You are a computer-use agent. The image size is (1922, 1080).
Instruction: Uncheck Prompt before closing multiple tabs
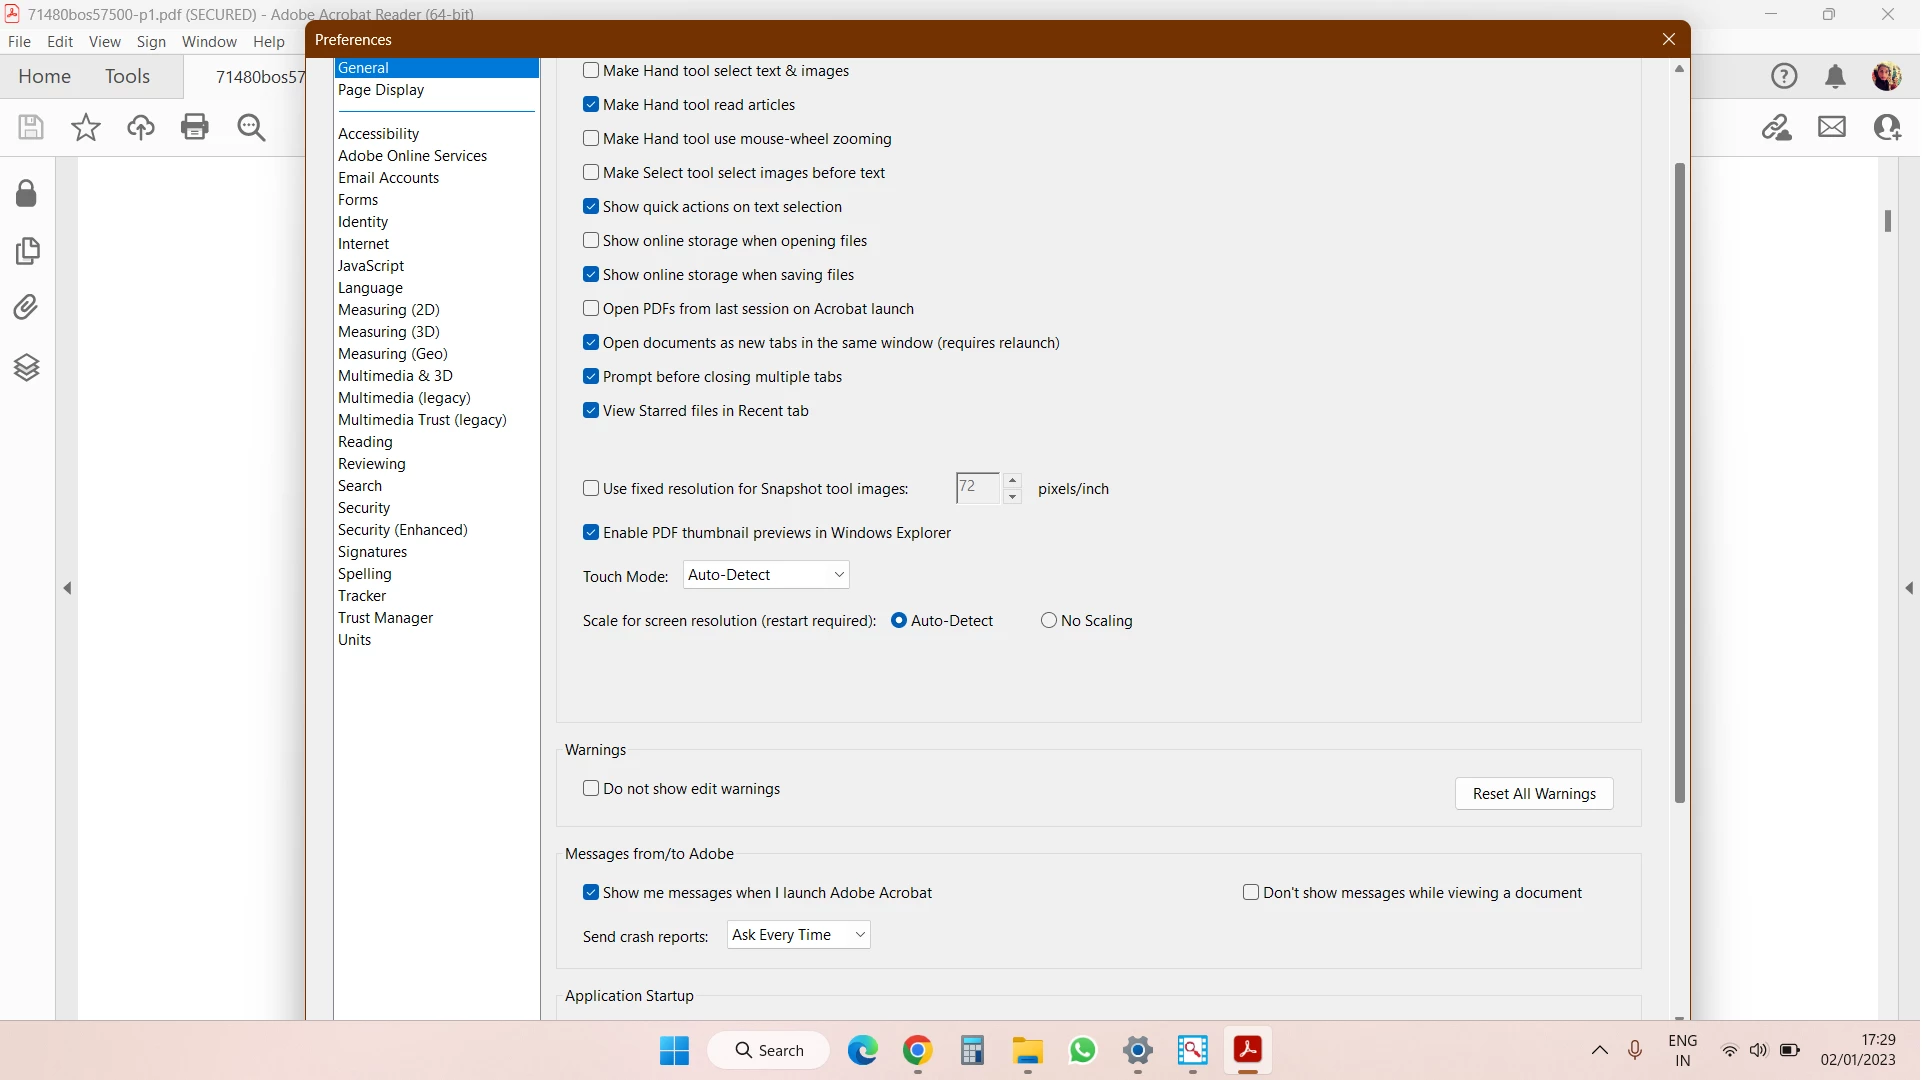(x=591, y=377)
